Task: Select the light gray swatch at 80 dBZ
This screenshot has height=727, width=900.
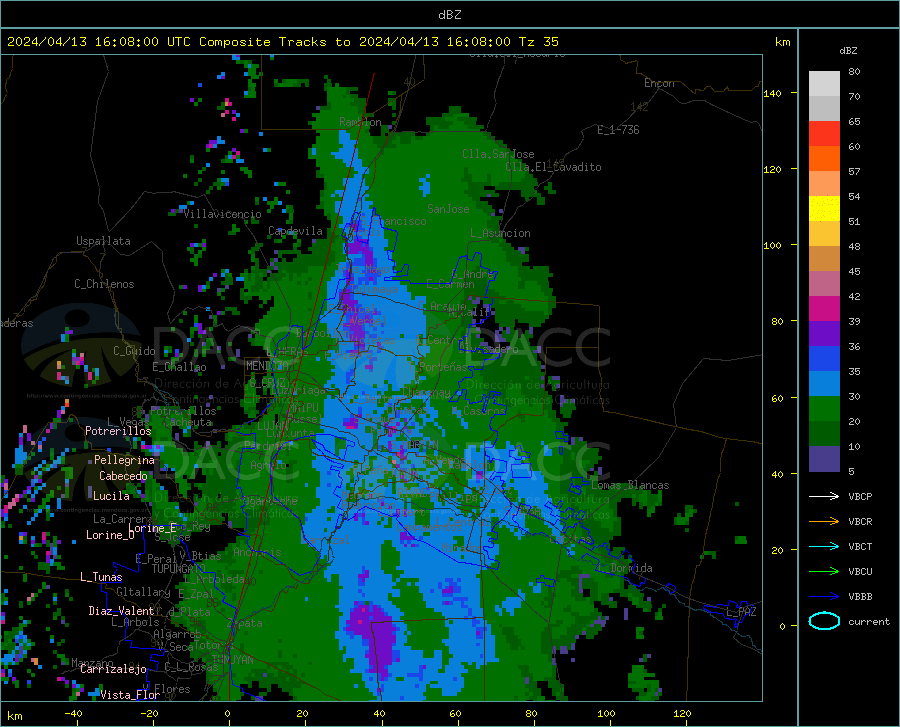Action: (x=824, y=84)
